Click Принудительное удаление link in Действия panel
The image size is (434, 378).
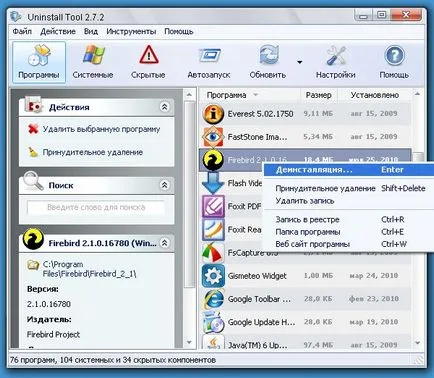92,152
